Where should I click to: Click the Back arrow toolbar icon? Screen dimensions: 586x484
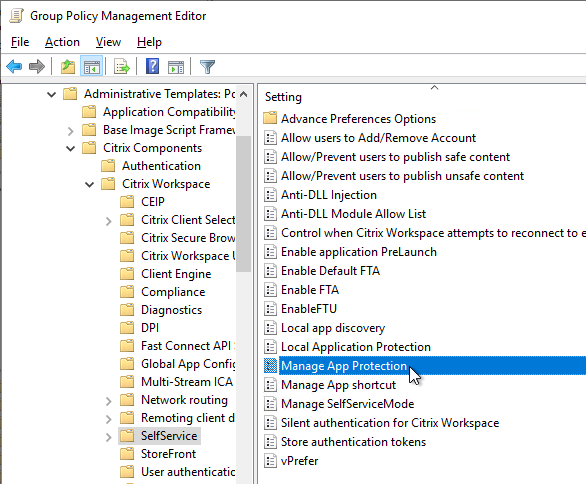[14, 67]
